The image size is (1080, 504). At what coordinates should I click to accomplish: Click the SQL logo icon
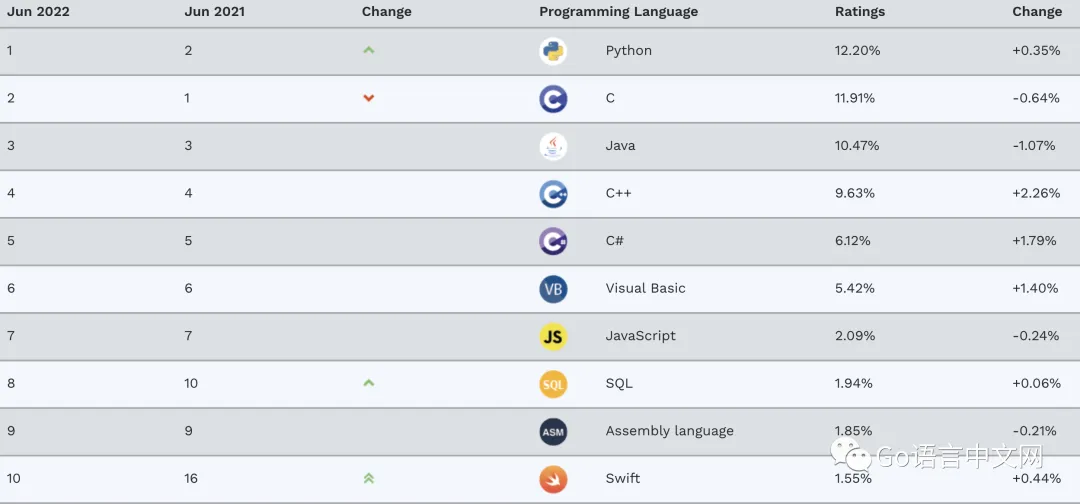(553, 384)
